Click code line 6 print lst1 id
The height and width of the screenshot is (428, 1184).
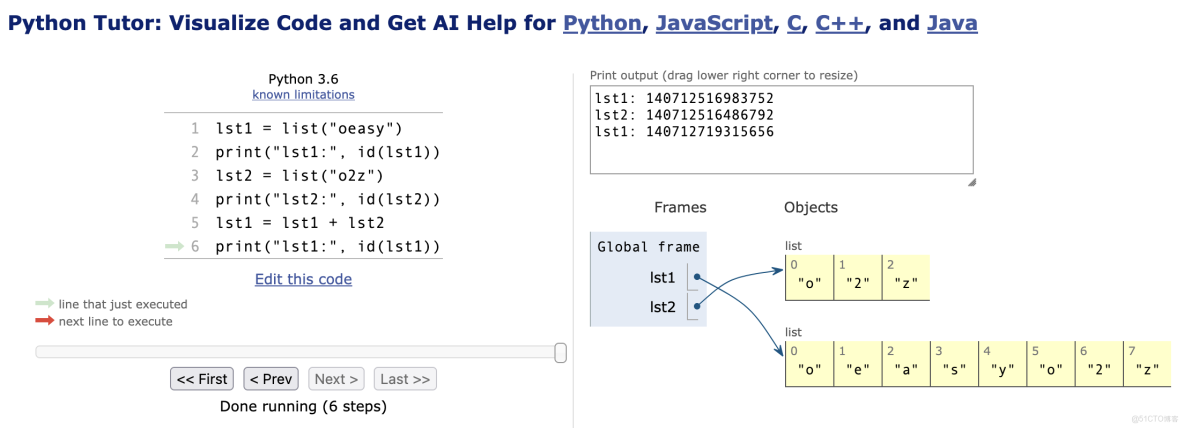[x=327, y=247]
